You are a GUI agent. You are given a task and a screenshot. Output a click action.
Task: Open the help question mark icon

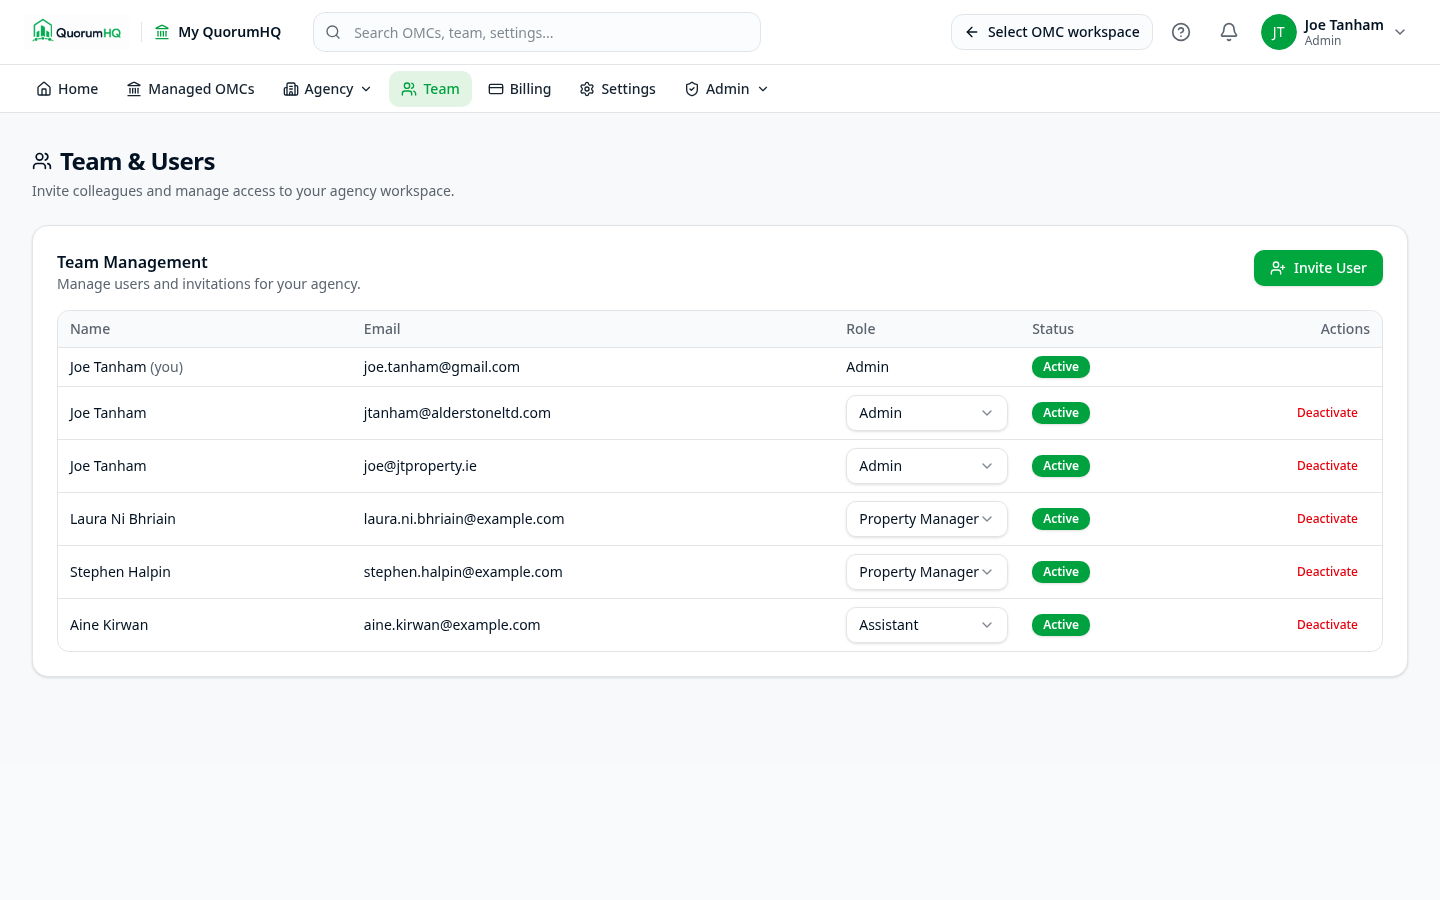(1181, 32)
